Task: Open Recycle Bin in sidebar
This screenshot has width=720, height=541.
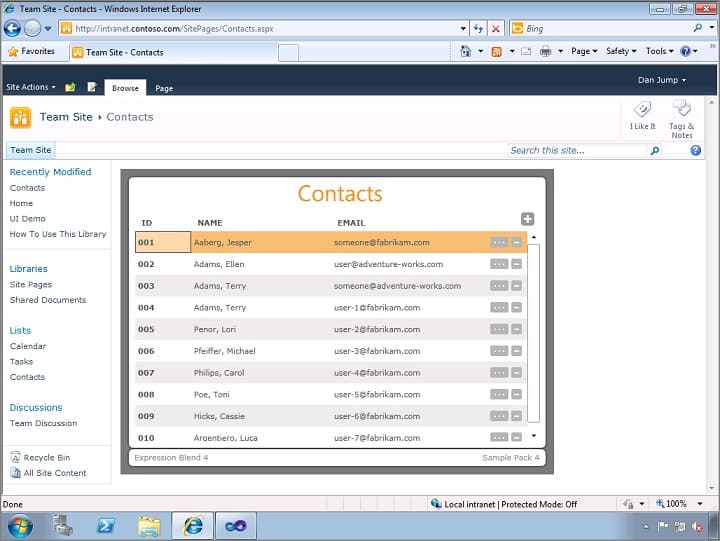Action: 40,457
